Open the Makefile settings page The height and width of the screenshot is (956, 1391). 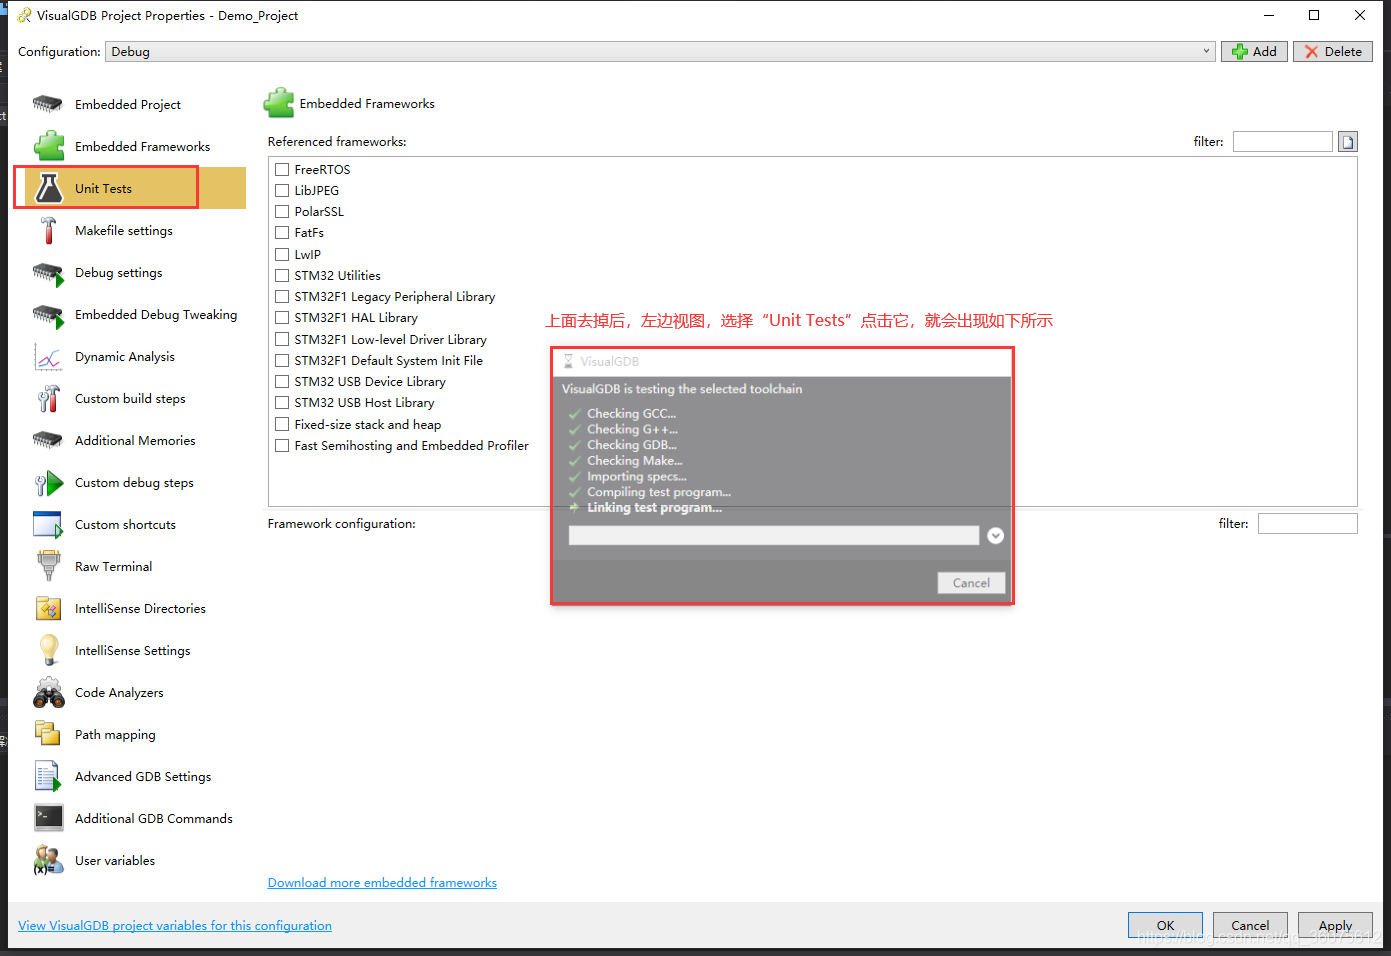pos(124,230)
